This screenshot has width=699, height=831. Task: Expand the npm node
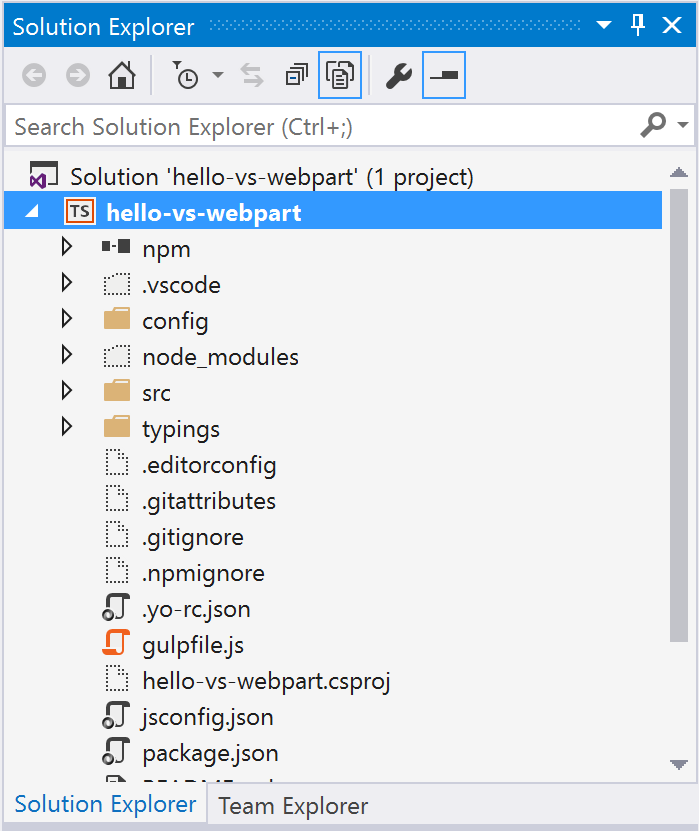tap(66, 246)
